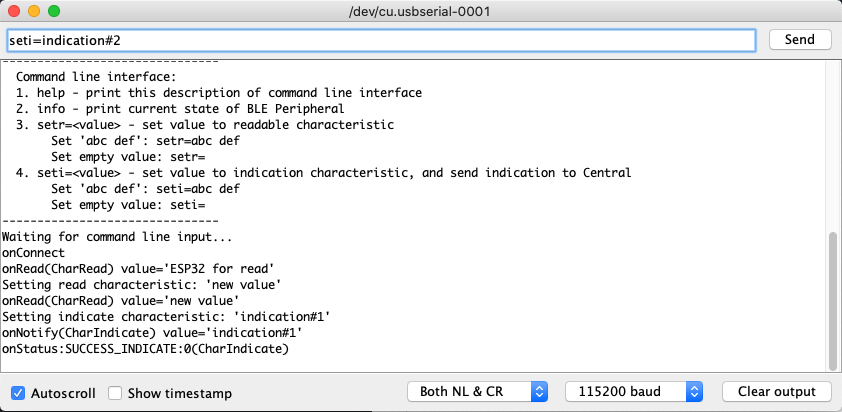This screenshot has width=842, height=412.
Task: Click the help command description line
Action: 219,92
